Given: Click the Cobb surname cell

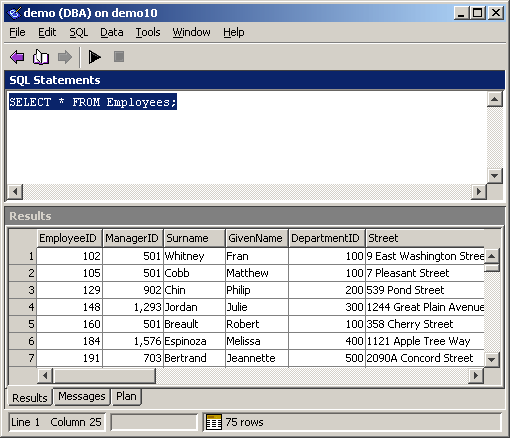Looking at the screenshot, I should tap(194, 273).
